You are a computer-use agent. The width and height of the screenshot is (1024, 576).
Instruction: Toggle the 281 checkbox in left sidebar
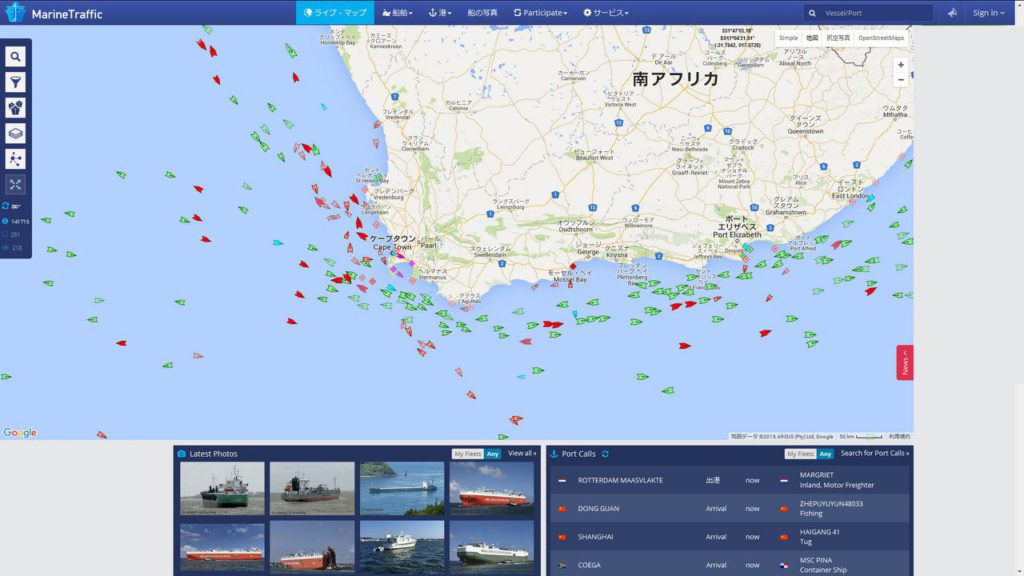tap(5, 234)
